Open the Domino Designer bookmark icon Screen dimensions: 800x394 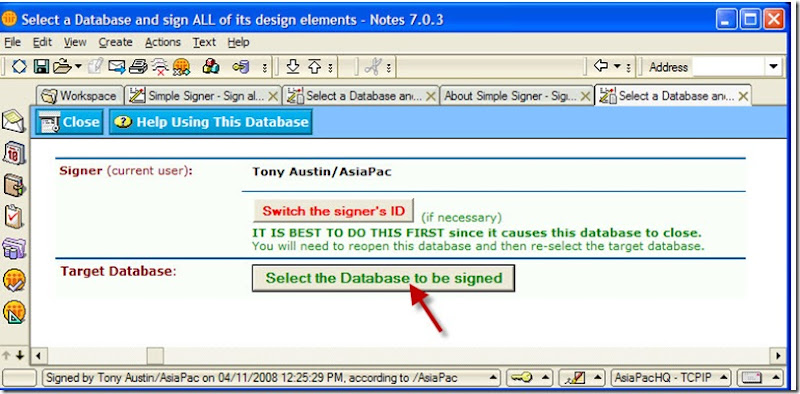pyautogui.click(x=14, y=312)
